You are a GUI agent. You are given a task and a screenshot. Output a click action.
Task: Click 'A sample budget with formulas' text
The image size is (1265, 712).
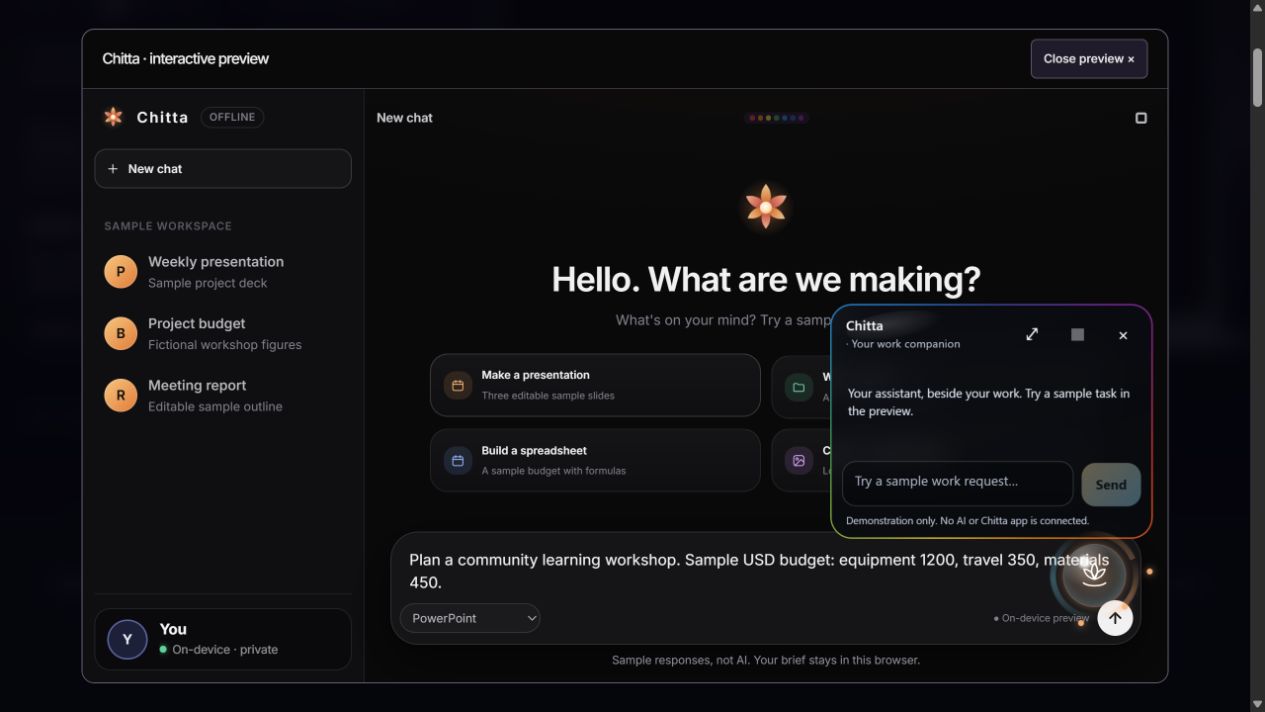[554, 471]
